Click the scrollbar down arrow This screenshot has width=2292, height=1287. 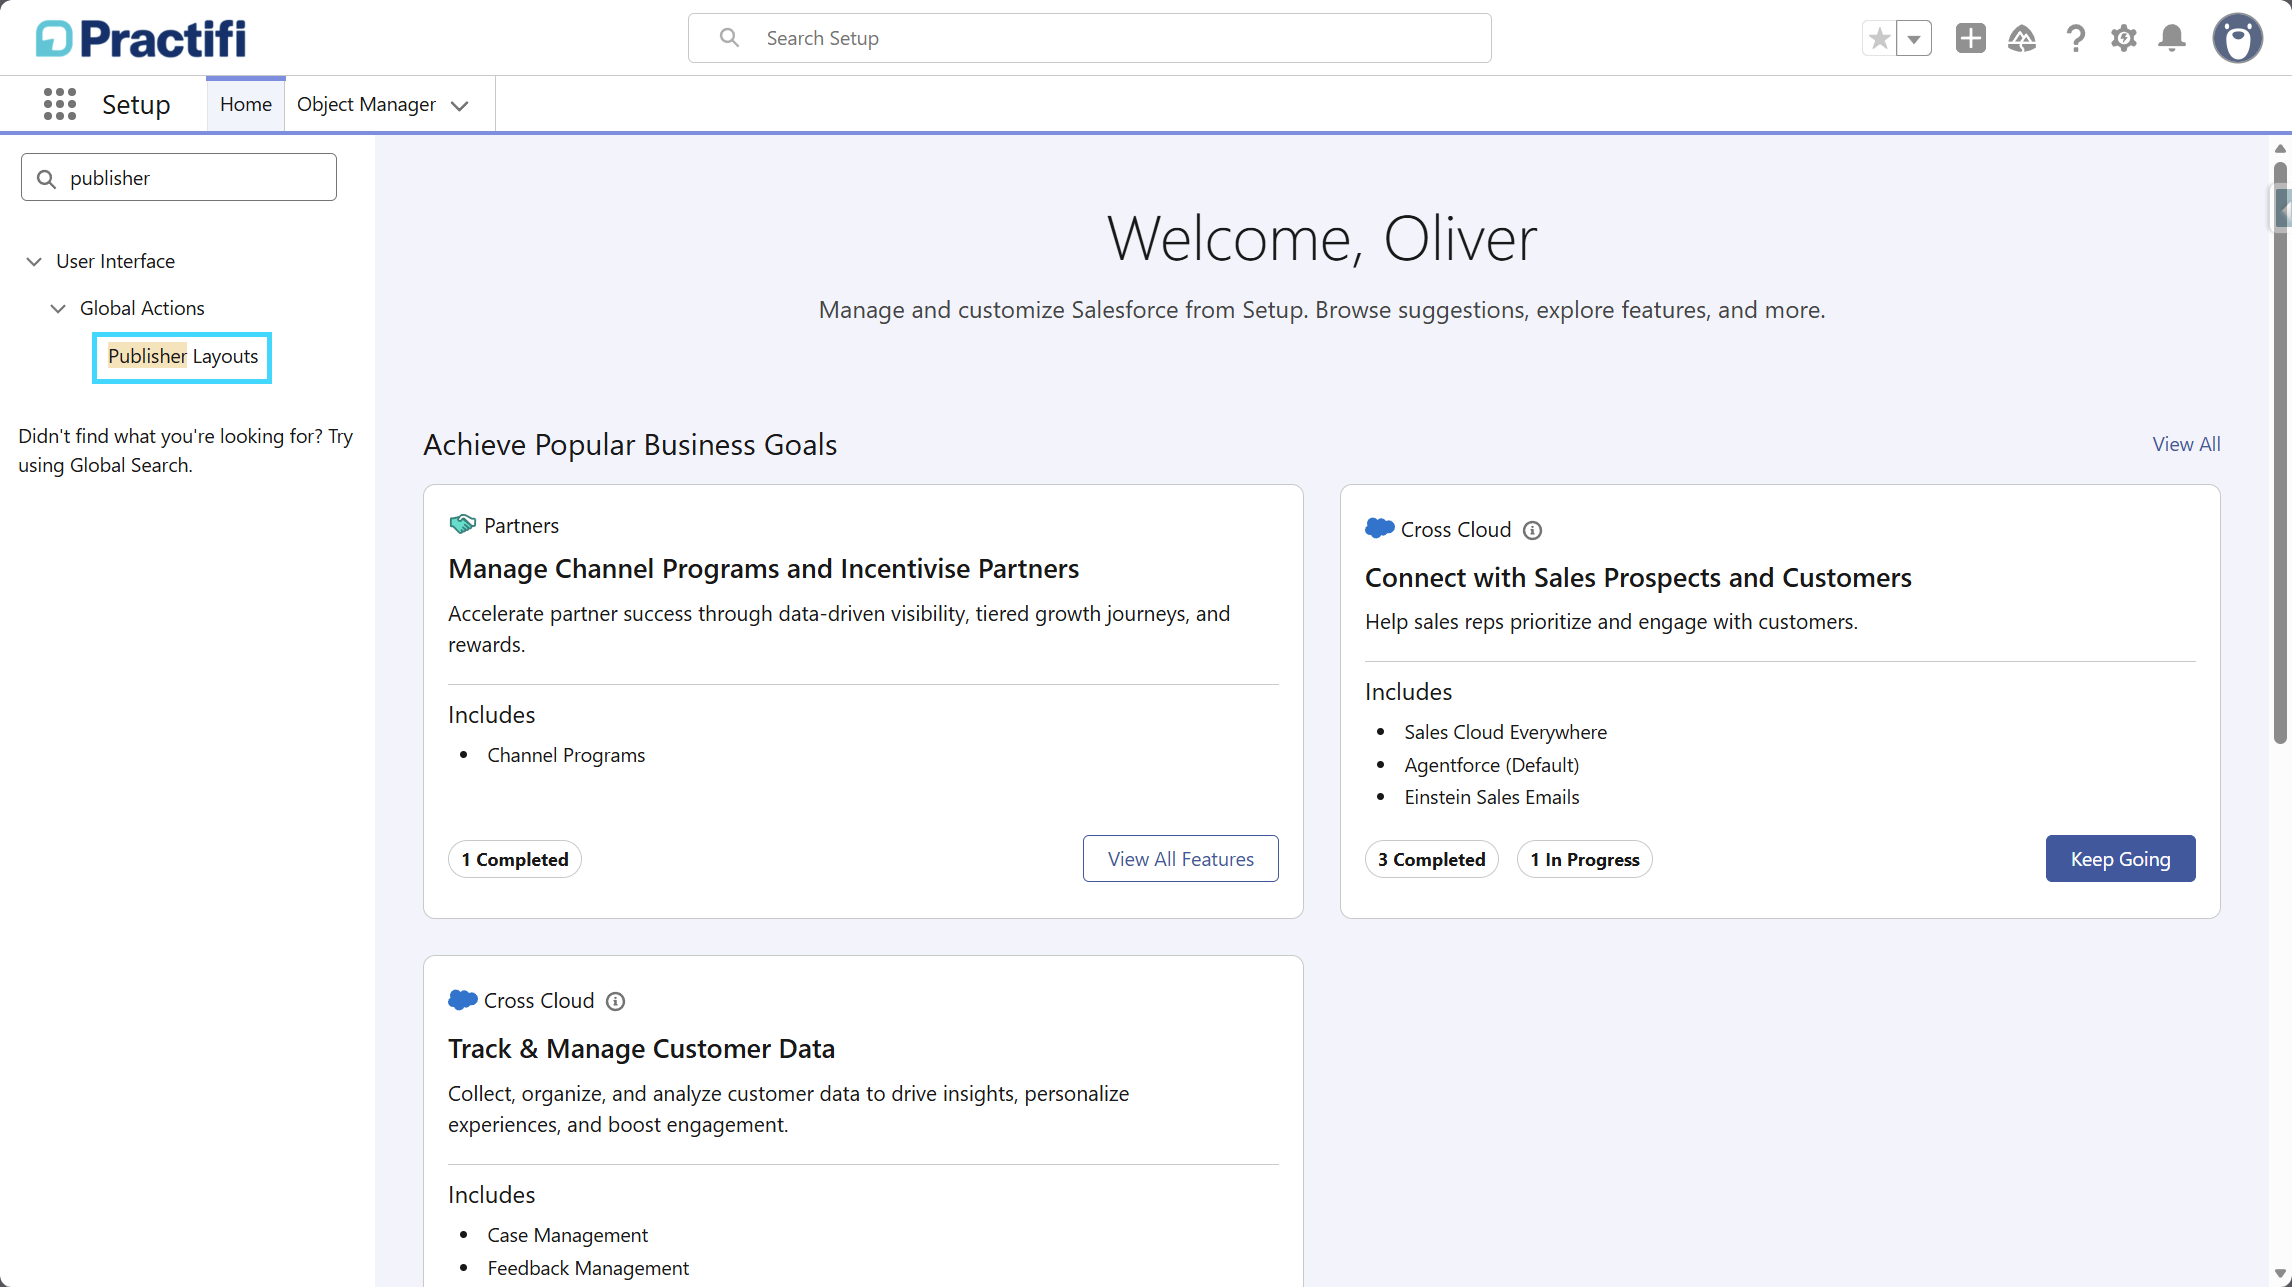point(2280,1274)
